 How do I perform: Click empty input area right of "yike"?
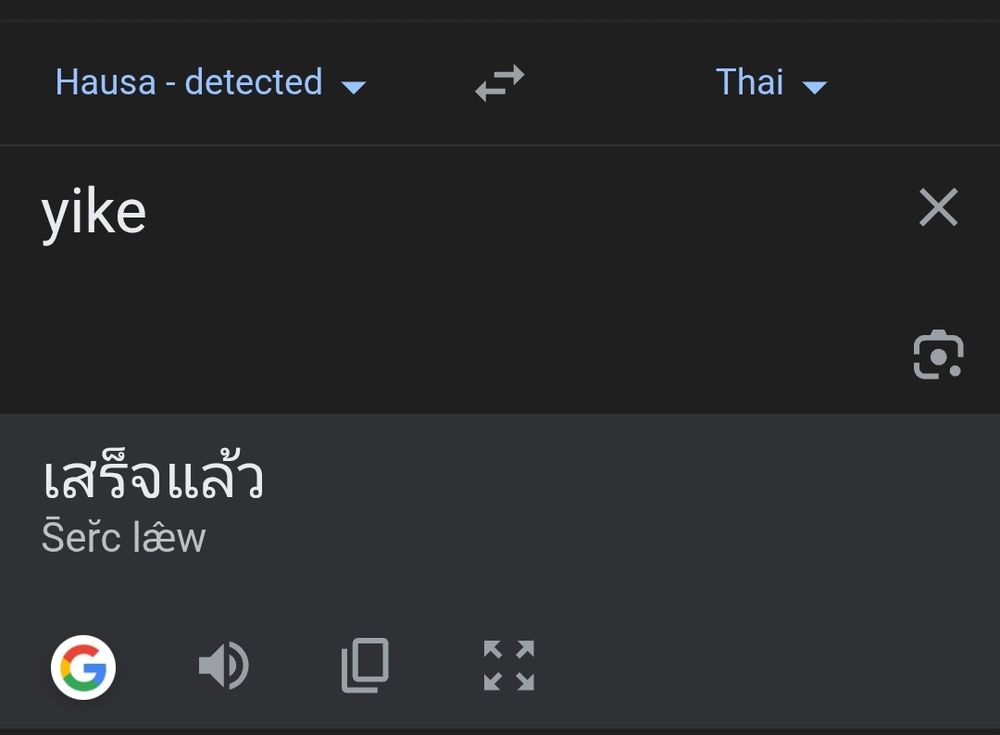(500, 212)
